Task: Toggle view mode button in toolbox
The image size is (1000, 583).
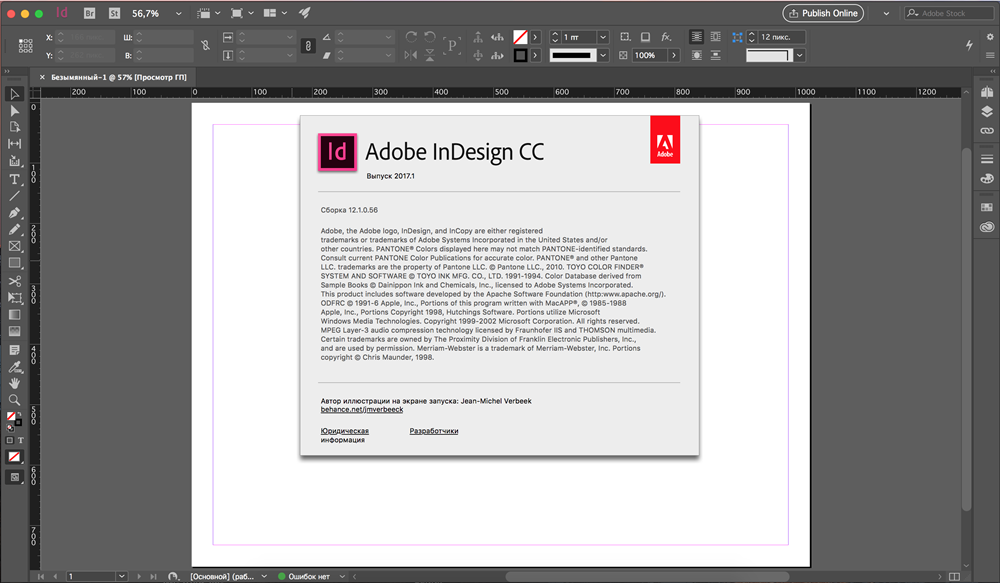Action: pyautogui.click(x=14, y=477)
